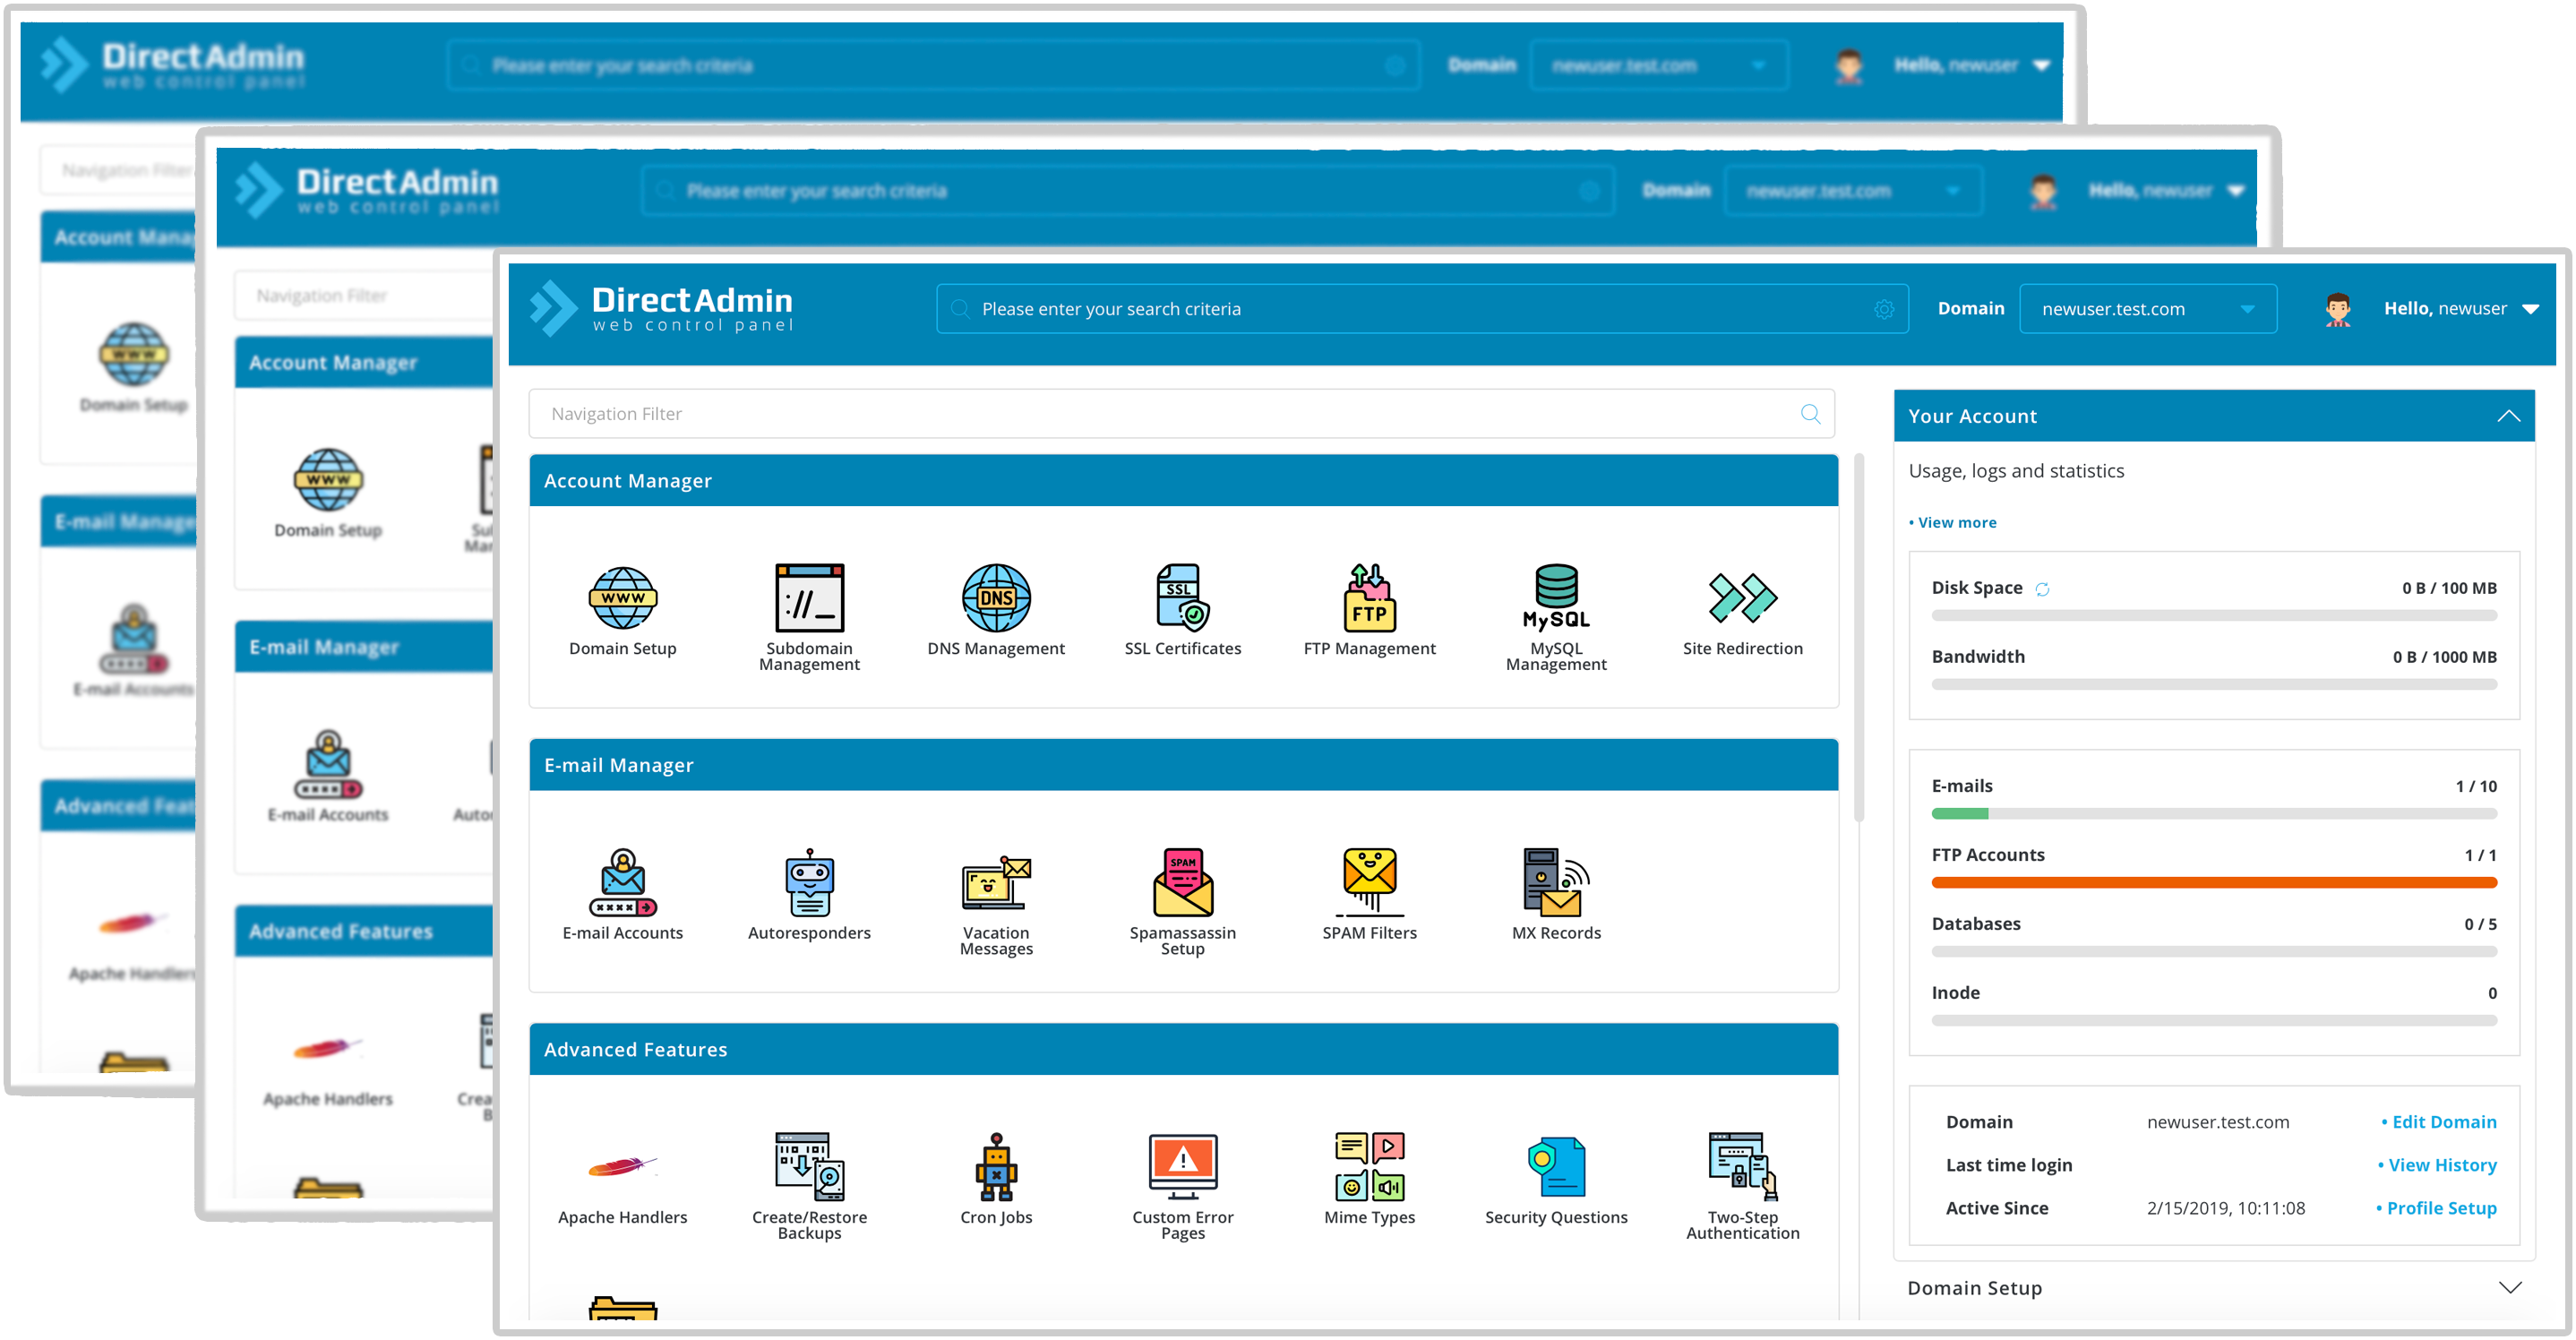
Task: Collapse the Your Account panel
Action: tap(2507, 416)
